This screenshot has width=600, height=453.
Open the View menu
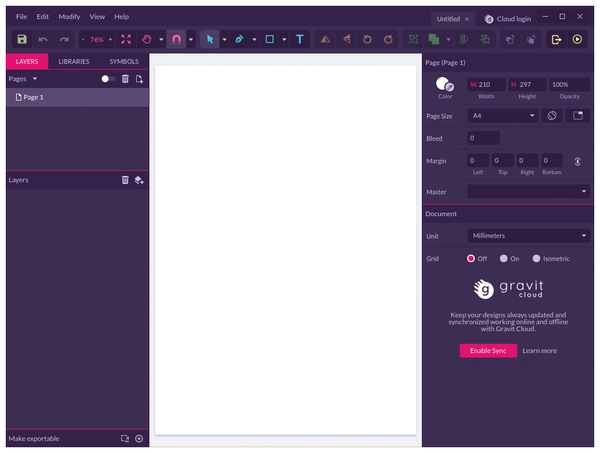pyautogui.click(x=97, y=16)
